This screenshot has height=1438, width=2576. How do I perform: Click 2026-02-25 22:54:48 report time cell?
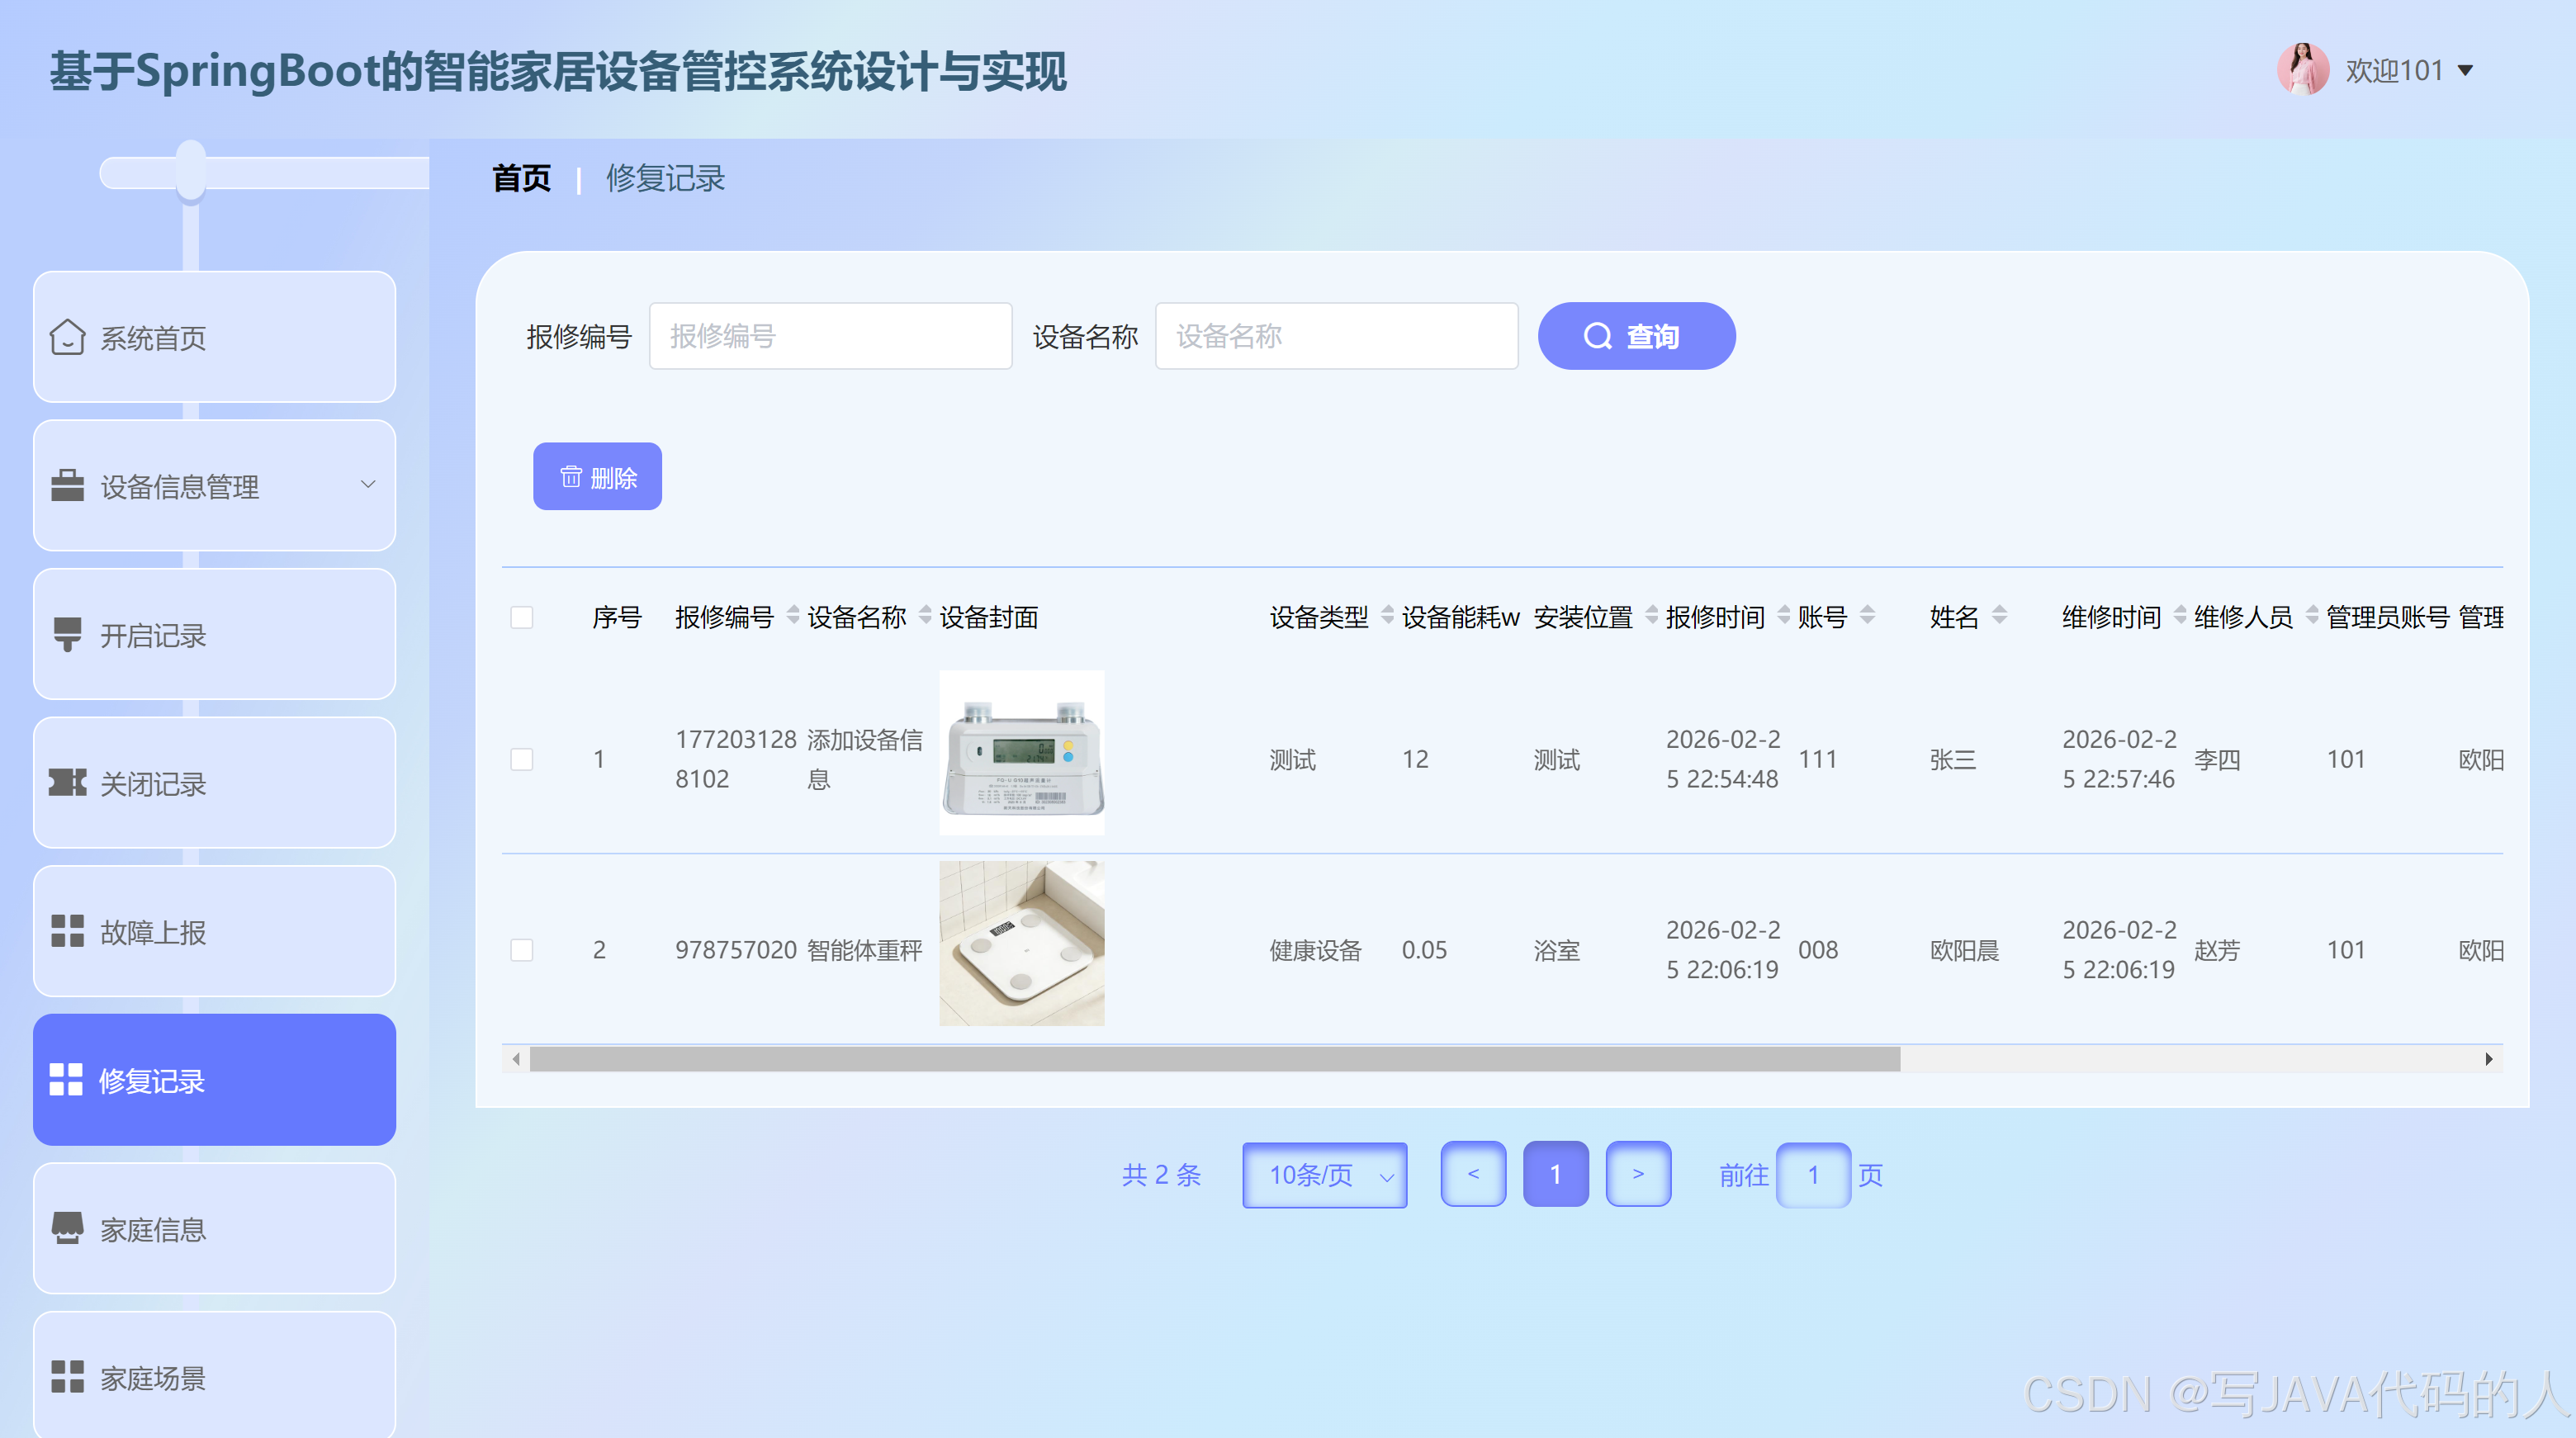[1722, 759]
